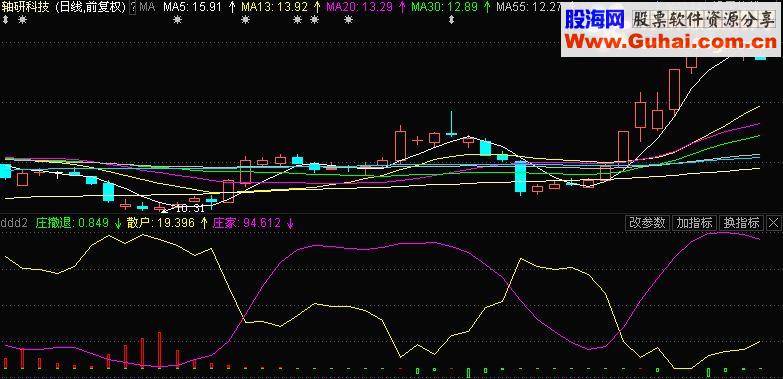Click the 换指标 switch indicator button

(x=742, y=223)
